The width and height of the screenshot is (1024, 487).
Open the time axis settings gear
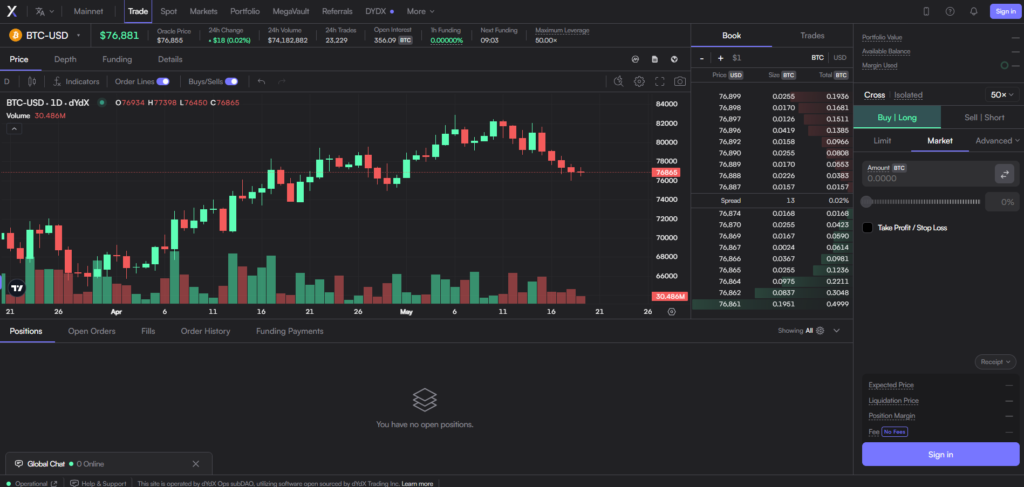tap(671, 311)
